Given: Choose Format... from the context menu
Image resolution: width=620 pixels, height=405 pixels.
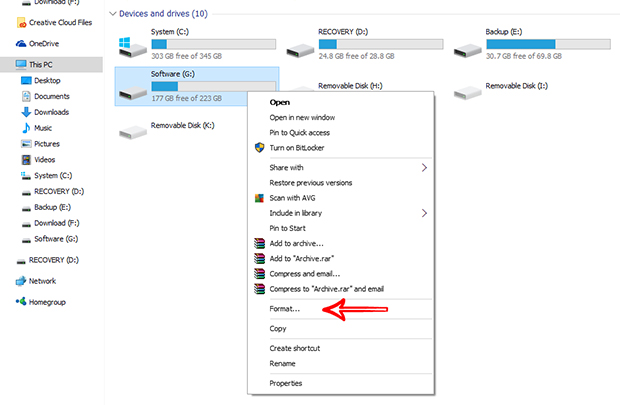Looking at the screenshot, I should point(285,309).
